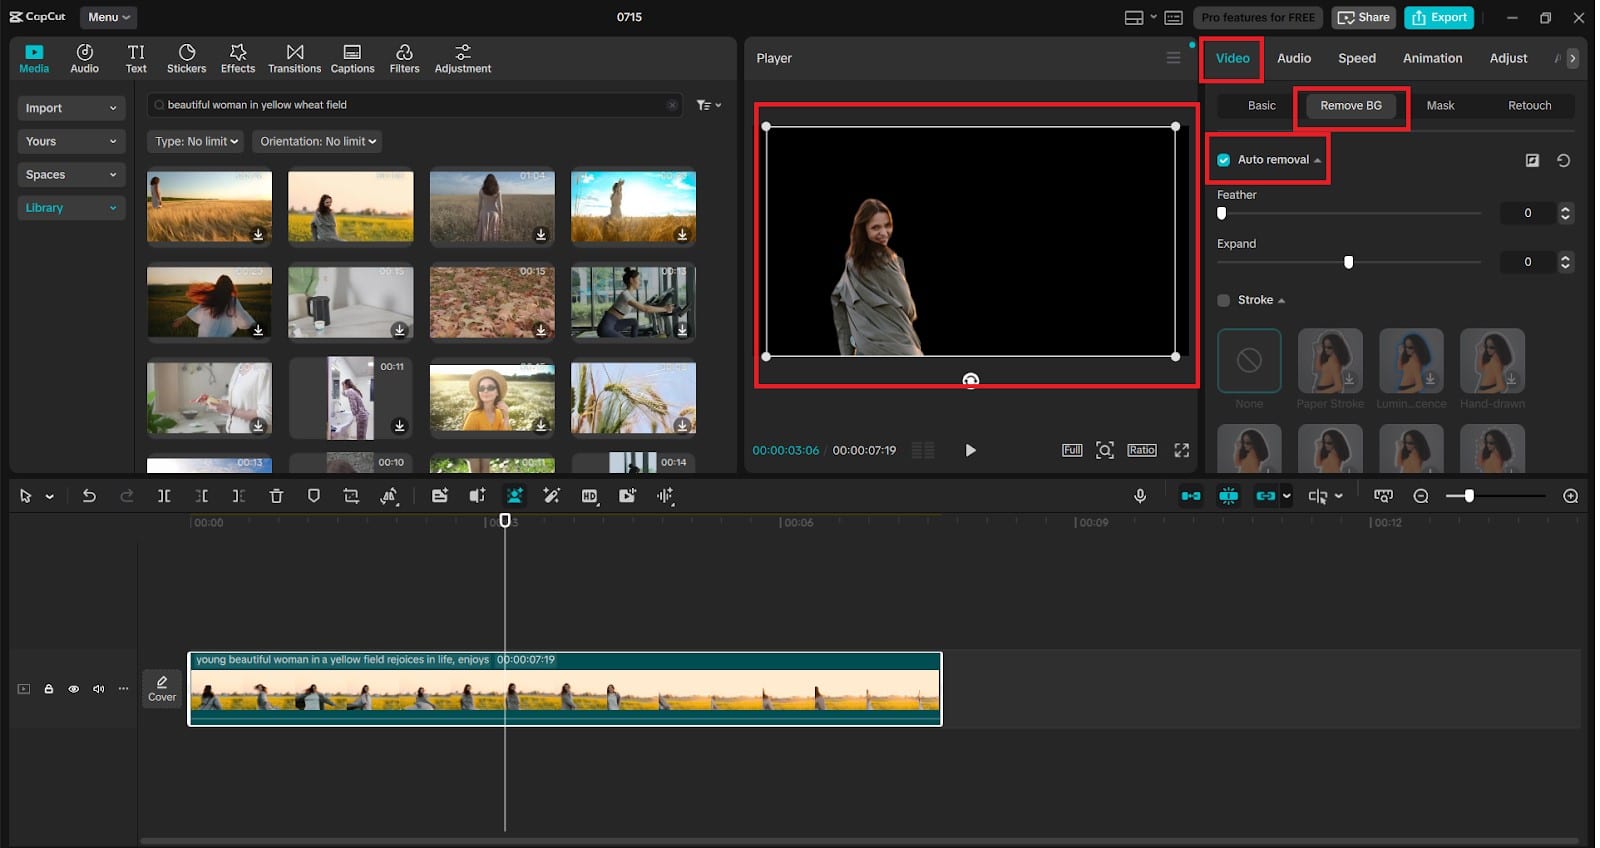Click the Add marker shield icon

(x=314, y=496)
